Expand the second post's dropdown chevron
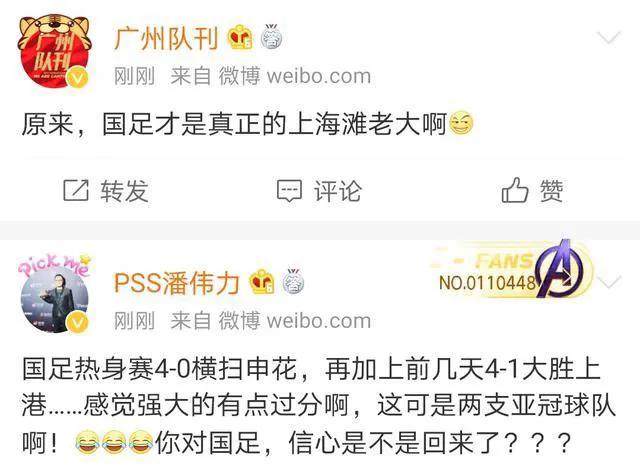This screenshot has height=476, width=640. click(x=609, y=282)
